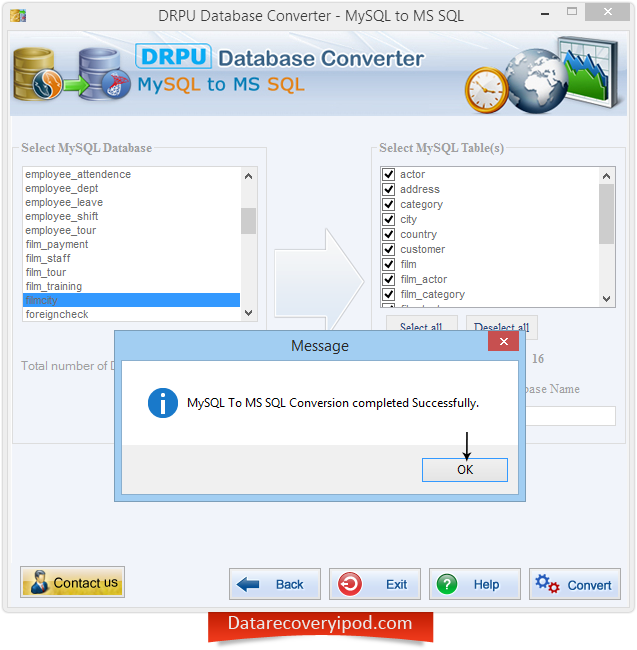
Task: Click the database name input field
Action: pyautogui.click(x=571, y=416)
